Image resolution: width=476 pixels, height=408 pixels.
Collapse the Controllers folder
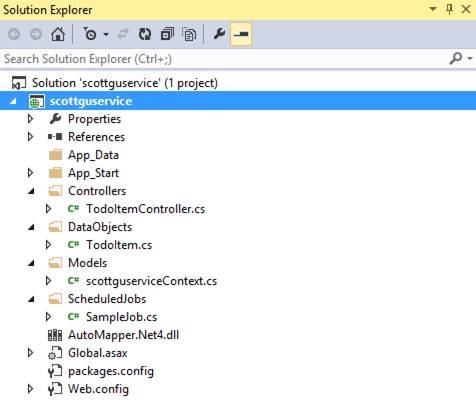click(31, 191)
